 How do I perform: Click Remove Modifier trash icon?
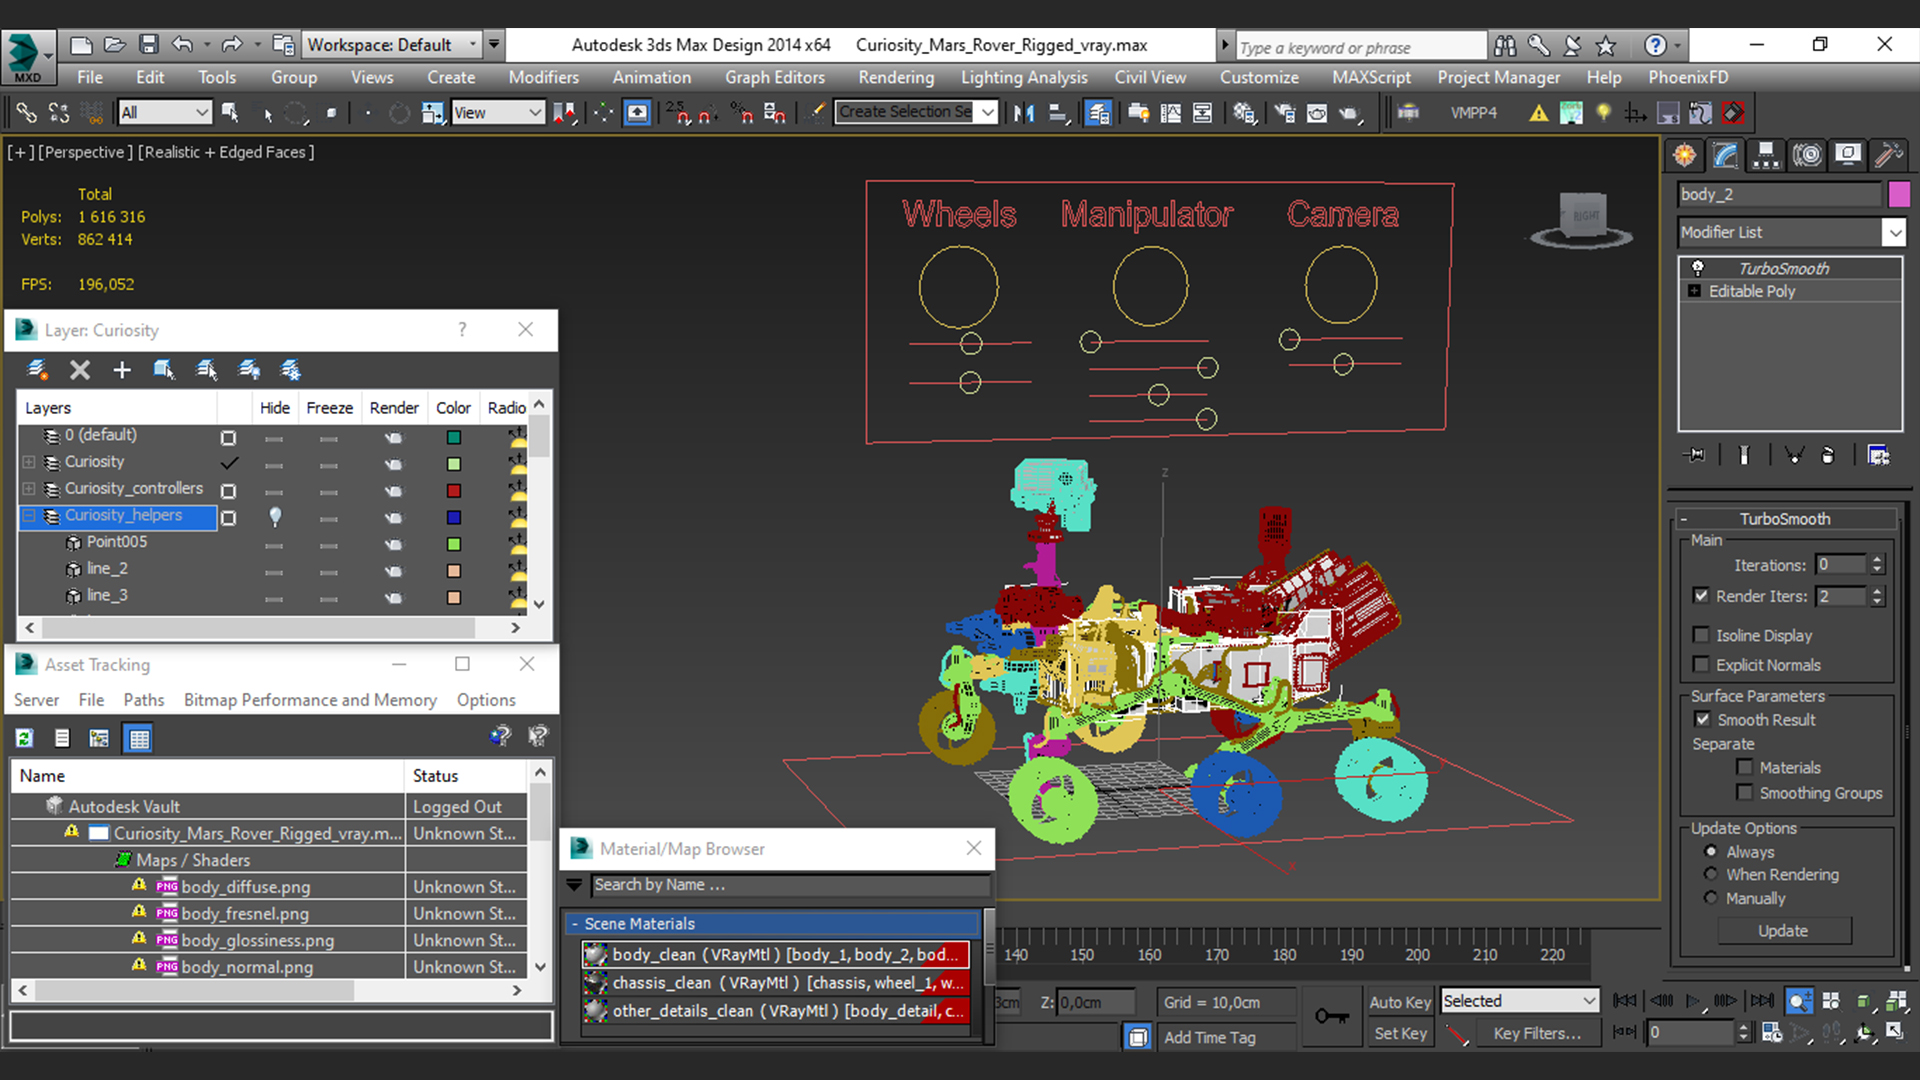(1828, 455)
